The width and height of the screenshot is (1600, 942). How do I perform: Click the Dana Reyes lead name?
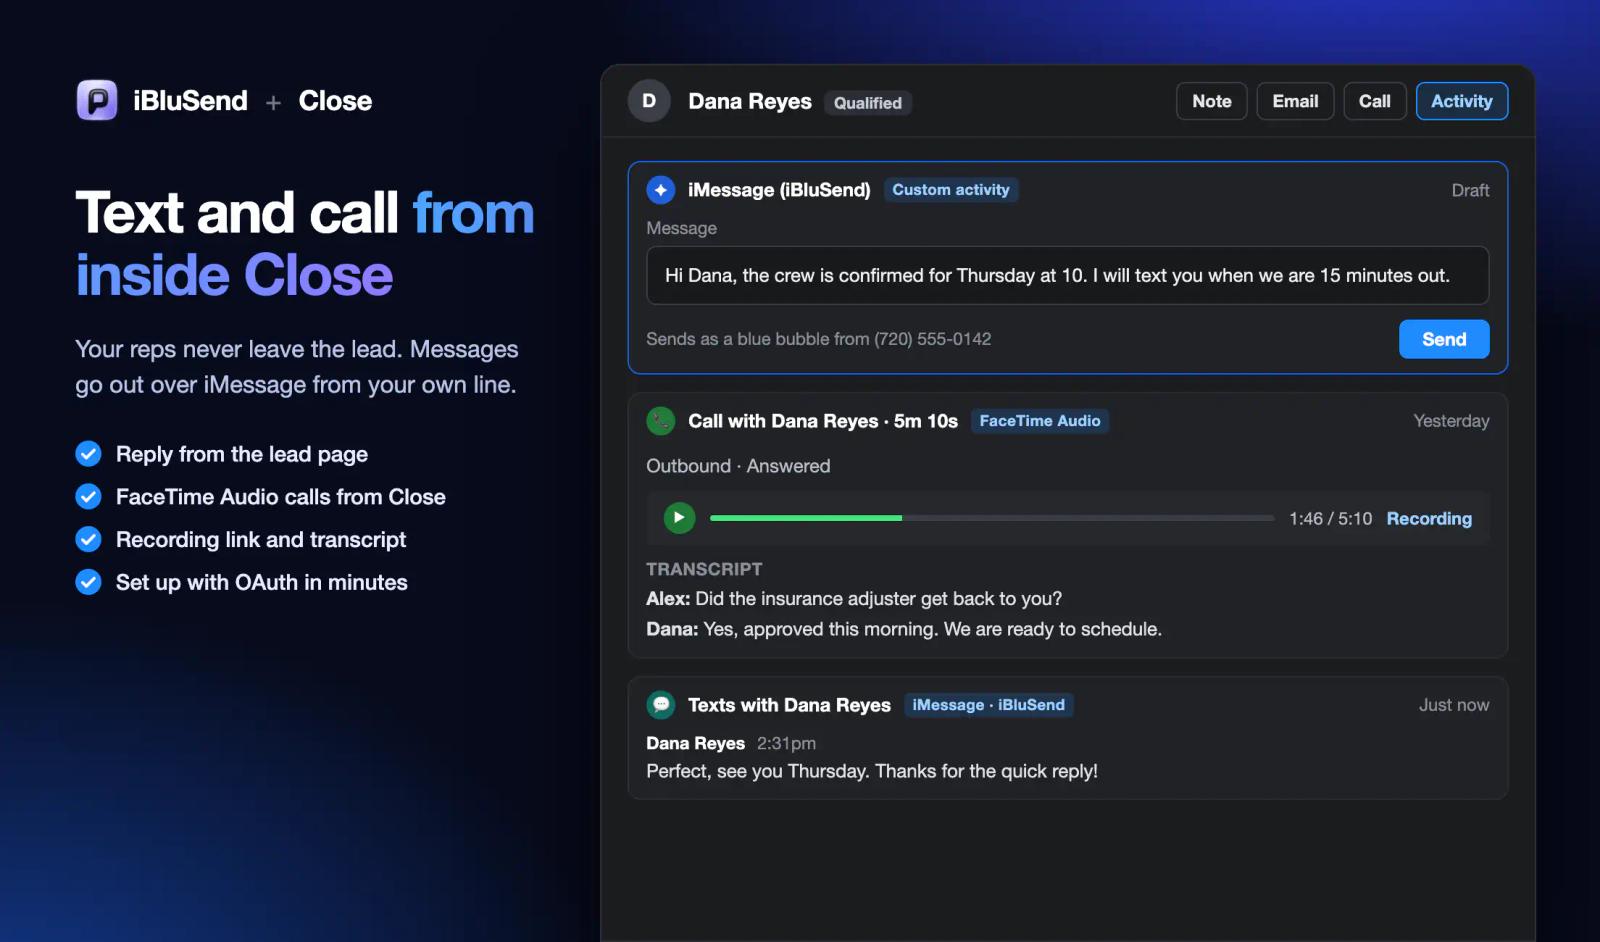[x=750, y=101]
